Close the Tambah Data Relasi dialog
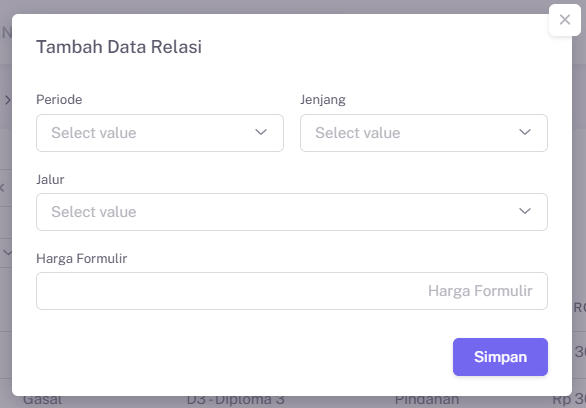Screen dimensions: 586x408 565,20
